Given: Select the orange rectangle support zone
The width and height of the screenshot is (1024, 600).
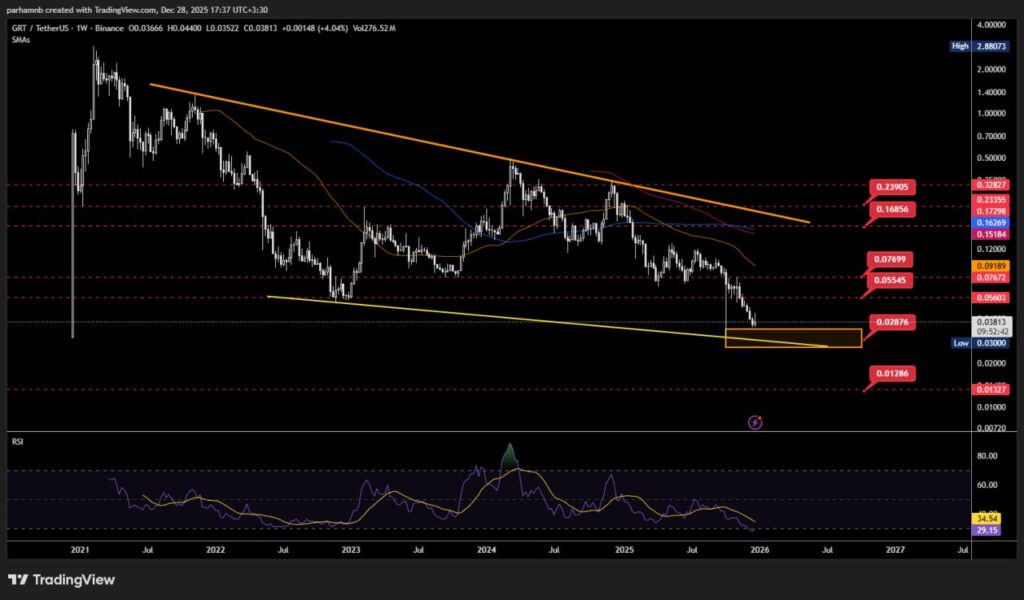Looking at the screenshot, I should click(792, 338).
